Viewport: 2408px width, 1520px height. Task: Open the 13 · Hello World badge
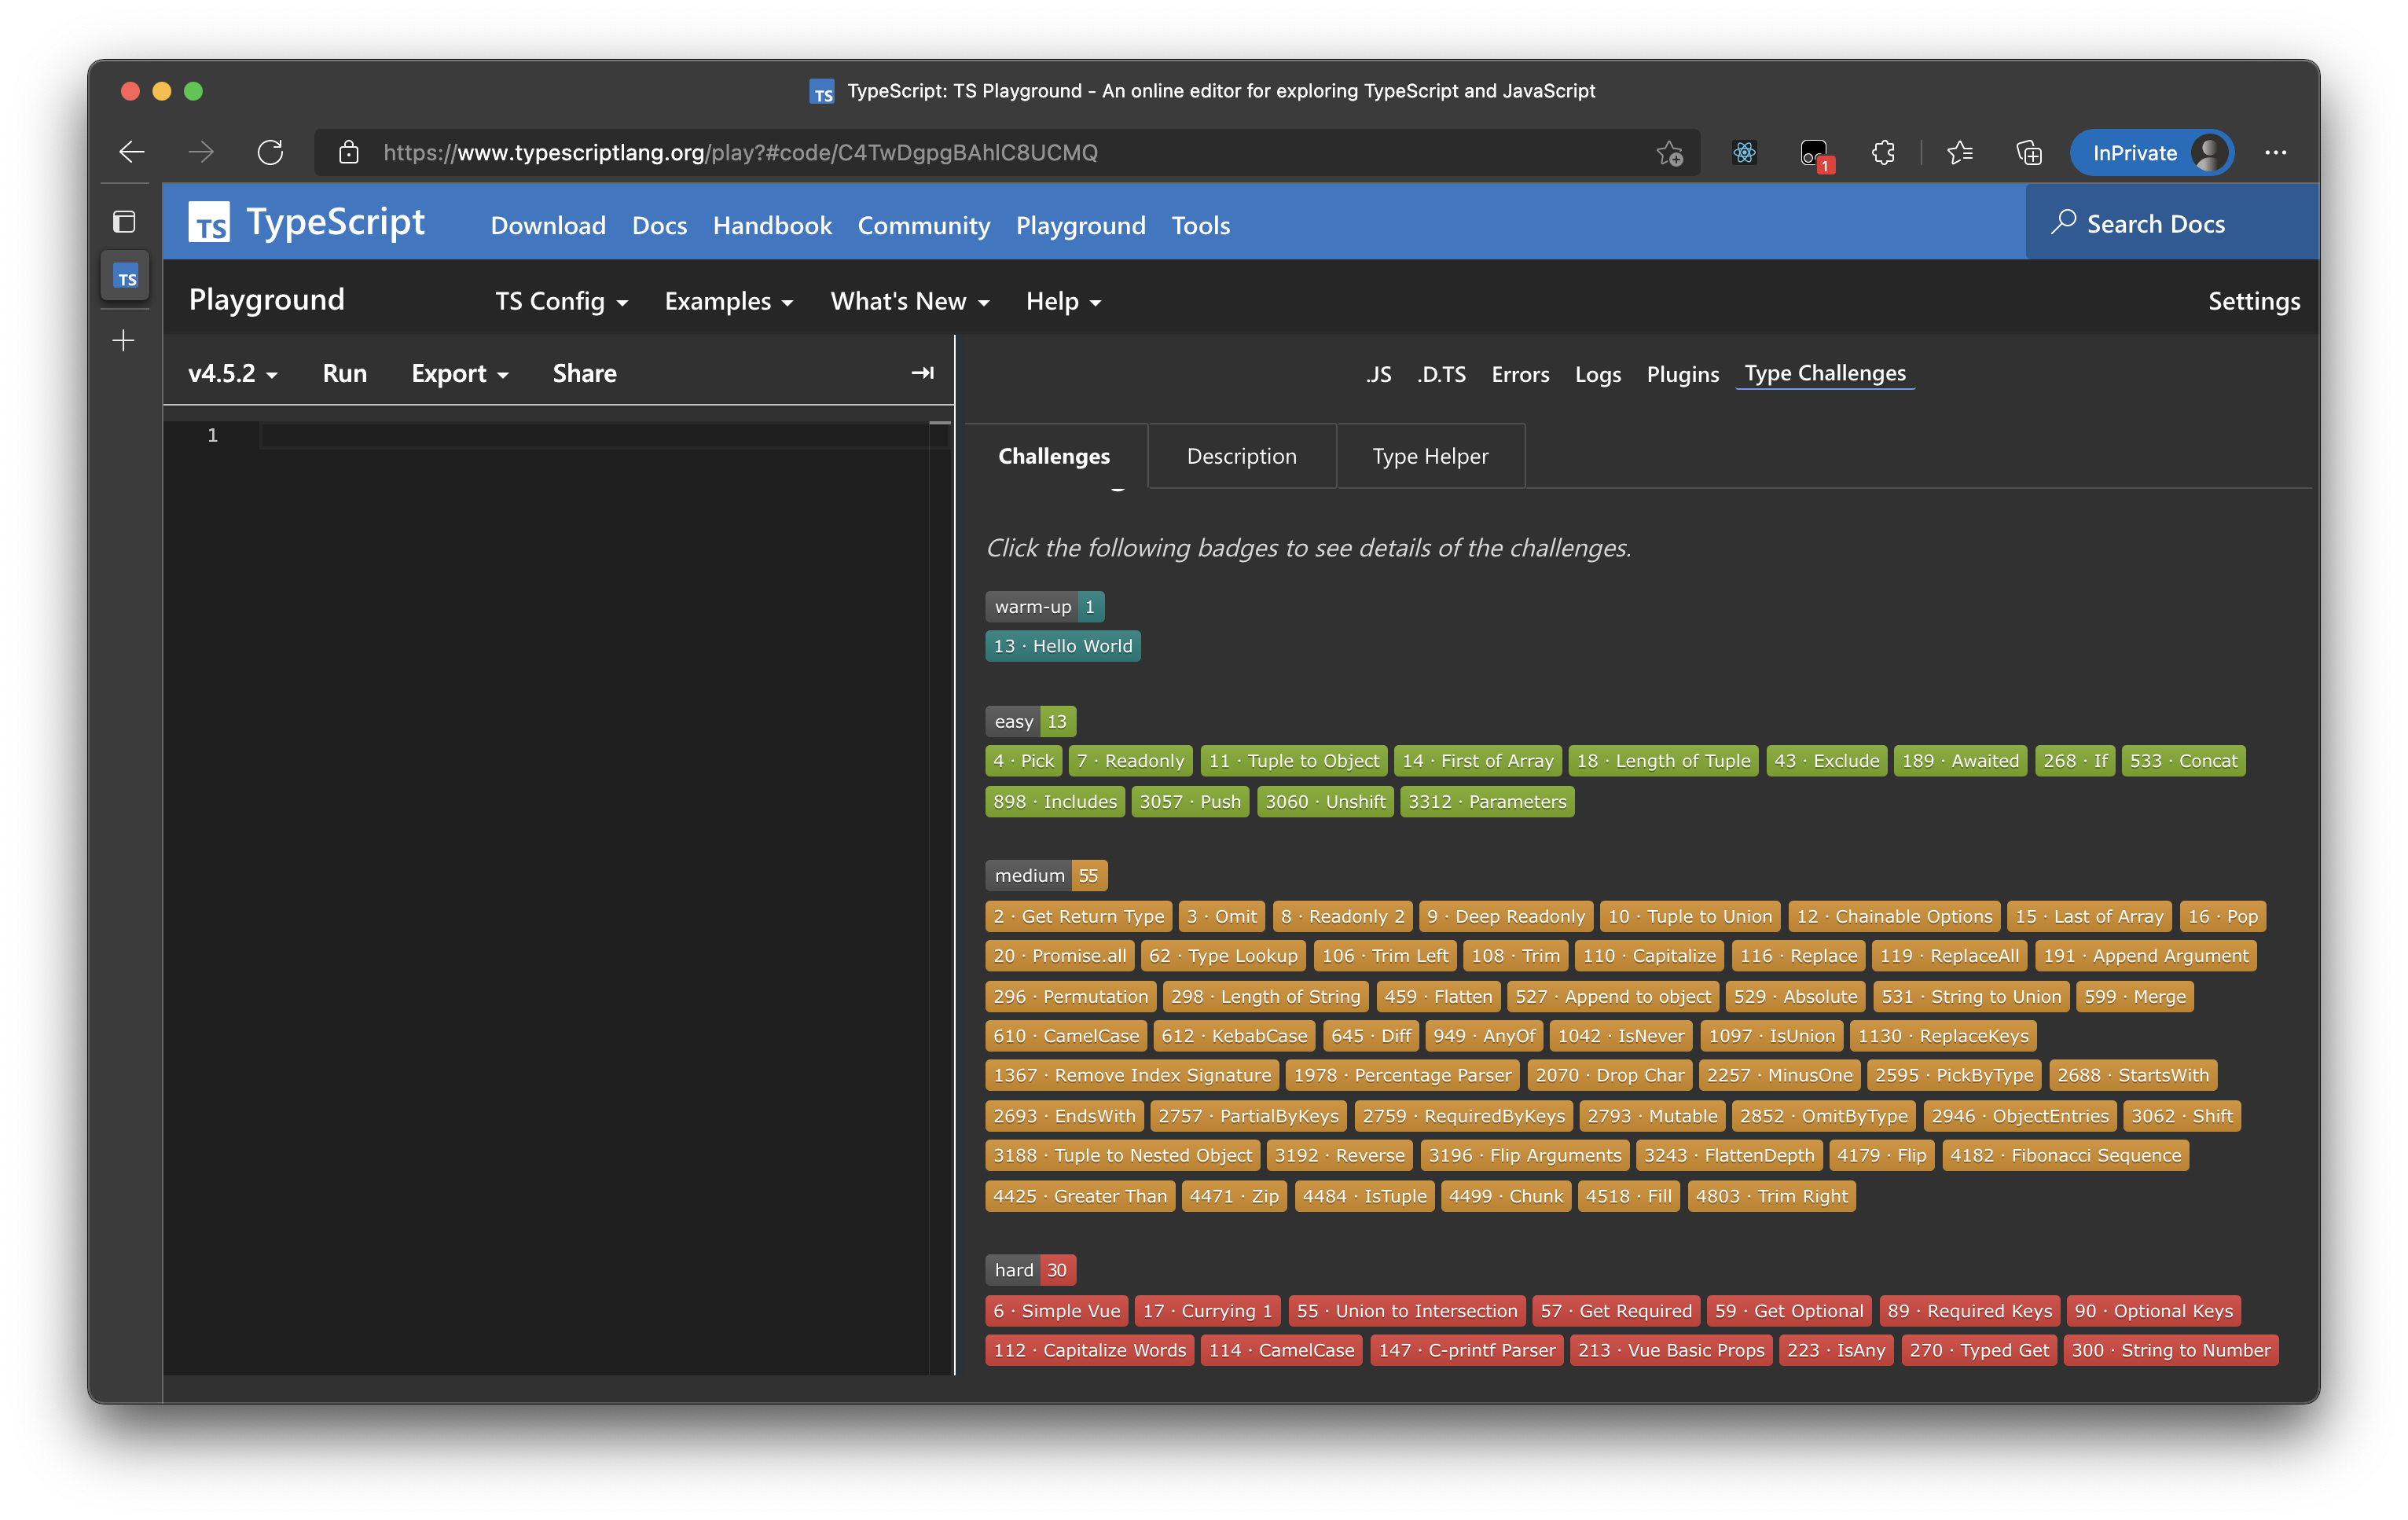tap(1063, 646)
